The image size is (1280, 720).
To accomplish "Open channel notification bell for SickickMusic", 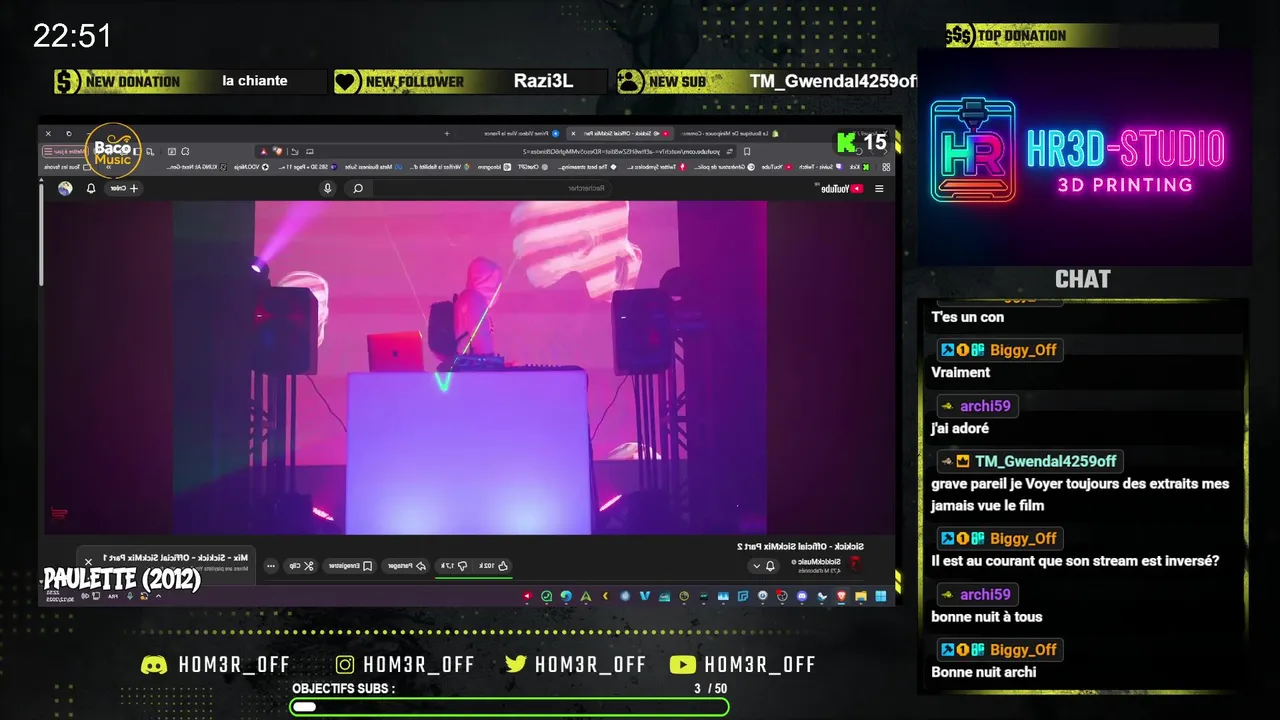I will [770, 566].
